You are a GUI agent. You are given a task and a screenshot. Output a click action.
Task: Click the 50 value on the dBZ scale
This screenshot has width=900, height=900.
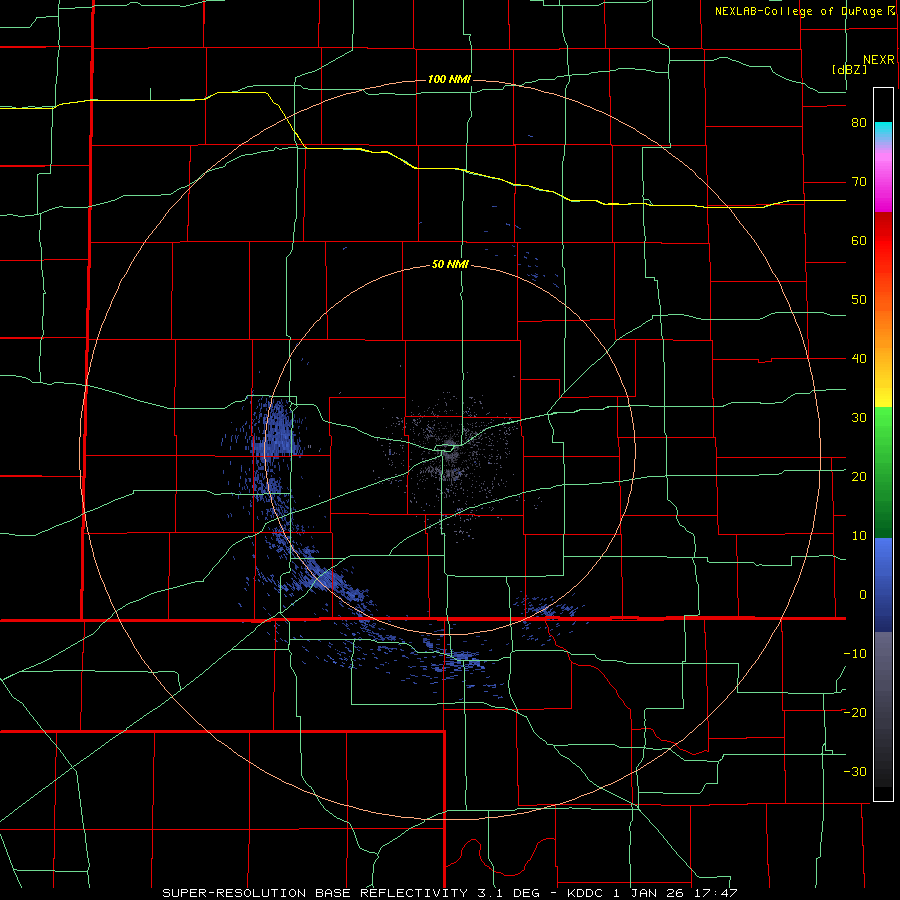point(858,300)
